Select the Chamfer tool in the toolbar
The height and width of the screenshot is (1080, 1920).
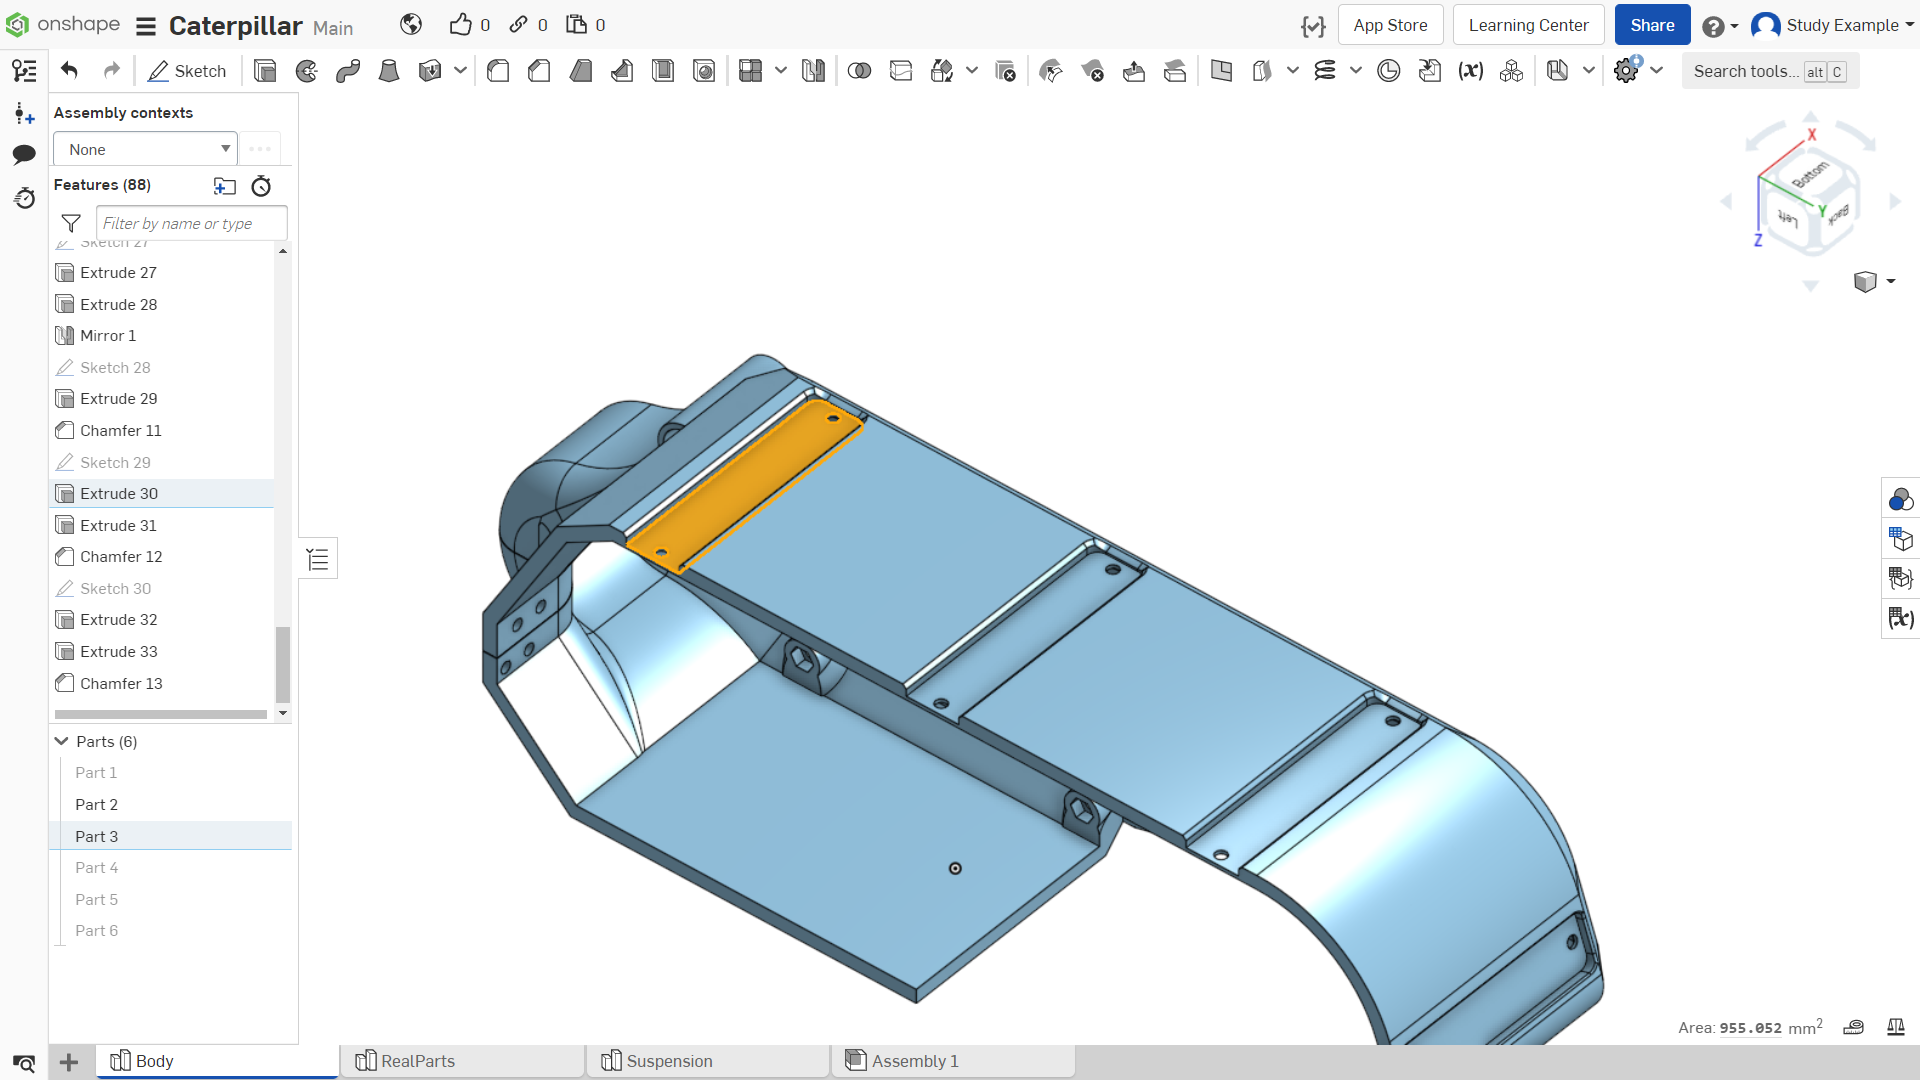pos(539,71)
